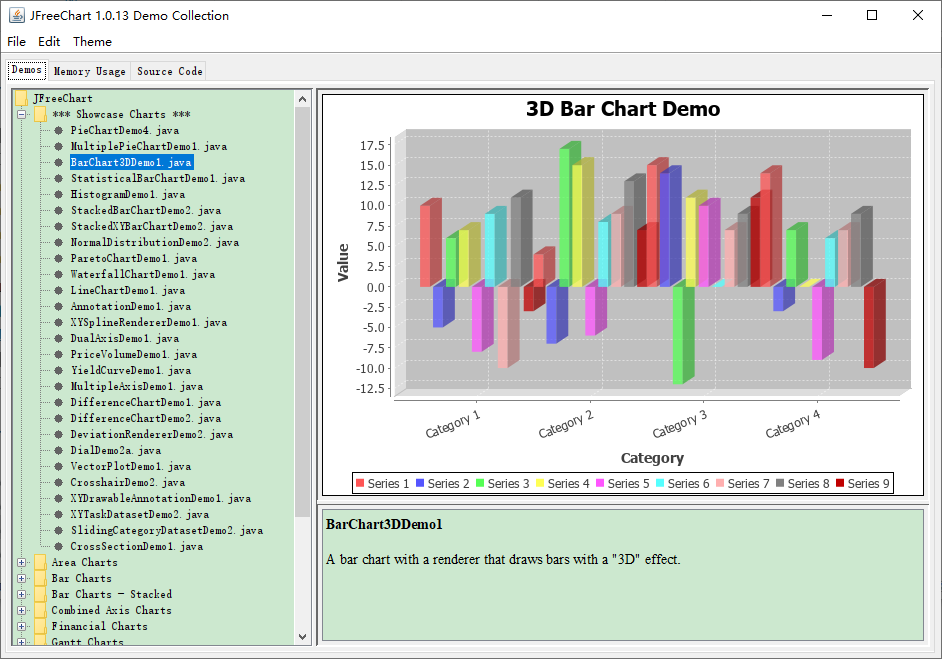Screen dimensions: 942x659
Task: Click bullet icon beside ParetoChartDemo1.java
Action: [58, 258]
